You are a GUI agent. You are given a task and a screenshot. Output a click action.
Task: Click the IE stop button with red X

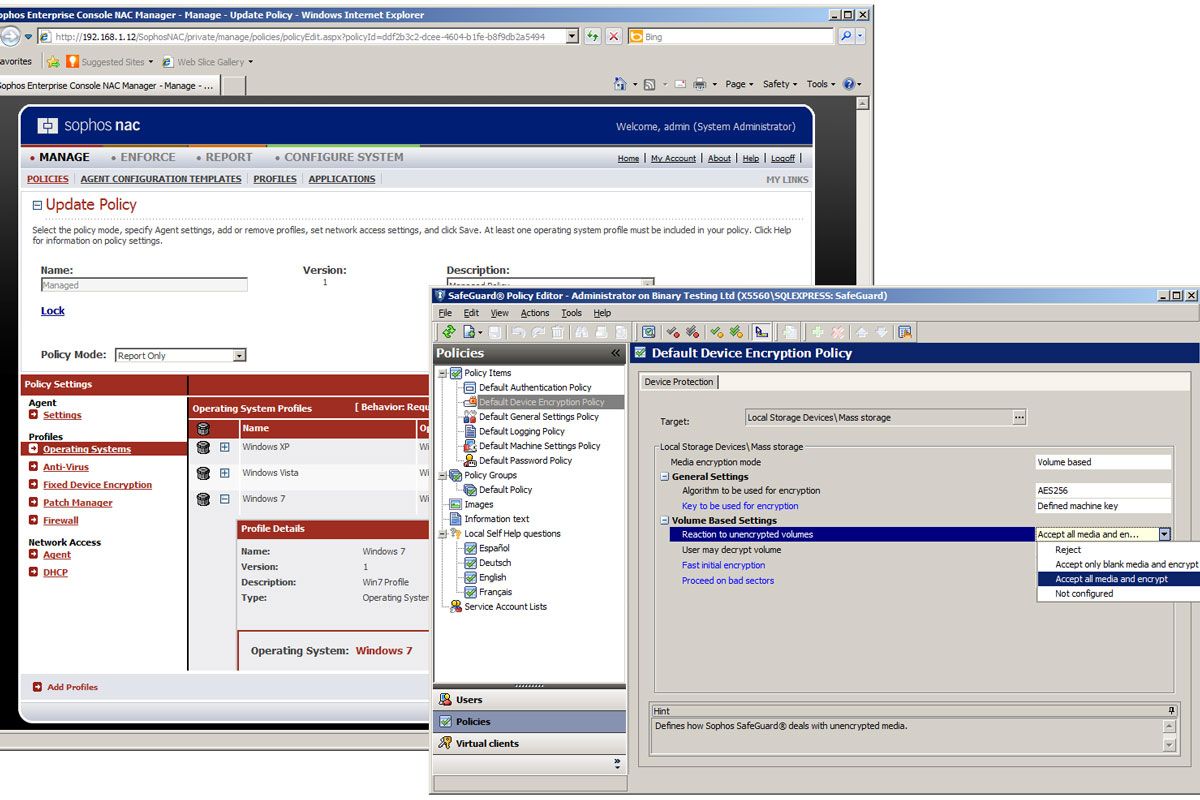(614, 36)
